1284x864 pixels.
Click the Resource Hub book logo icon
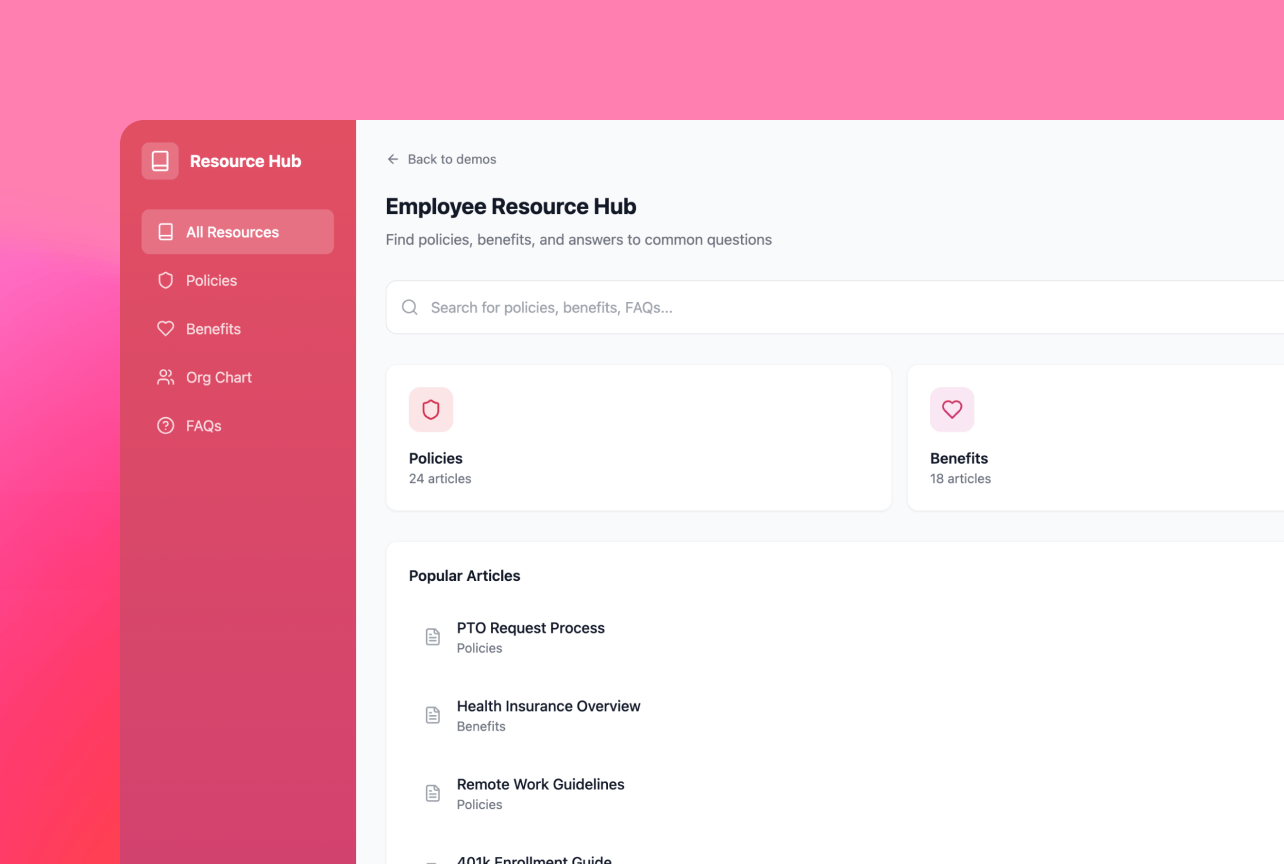[x=160, y=161]
